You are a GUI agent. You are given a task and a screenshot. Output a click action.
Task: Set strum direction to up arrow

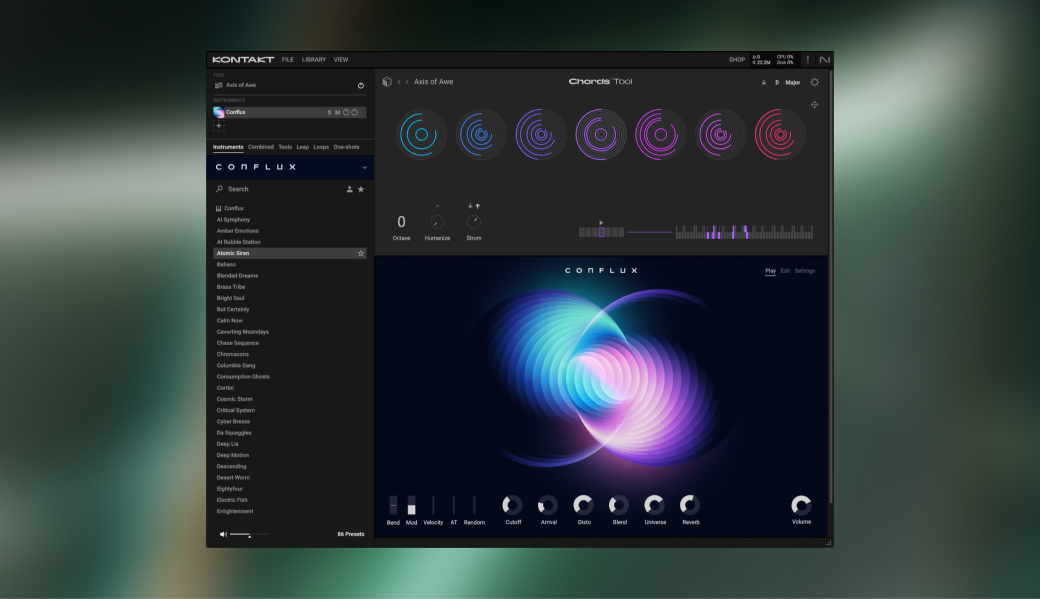[478, 206]
